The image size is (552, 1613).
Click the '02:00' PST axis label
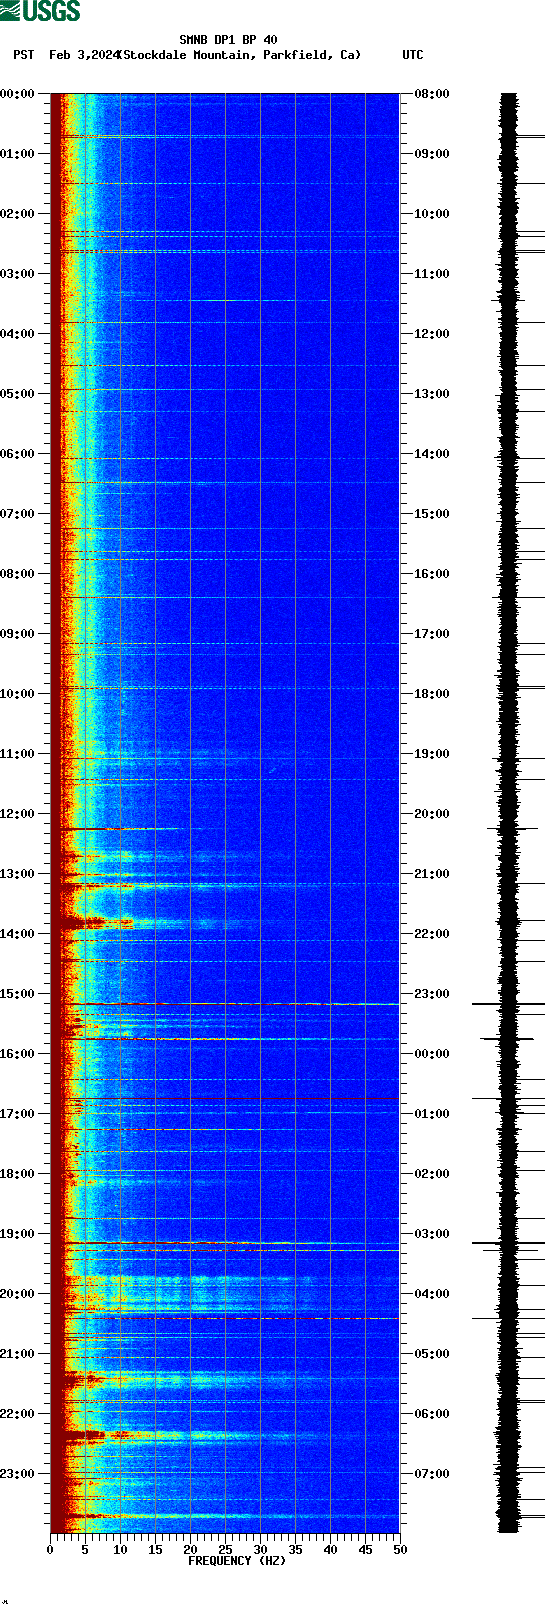pyautogui.click(x=18, y=214)
